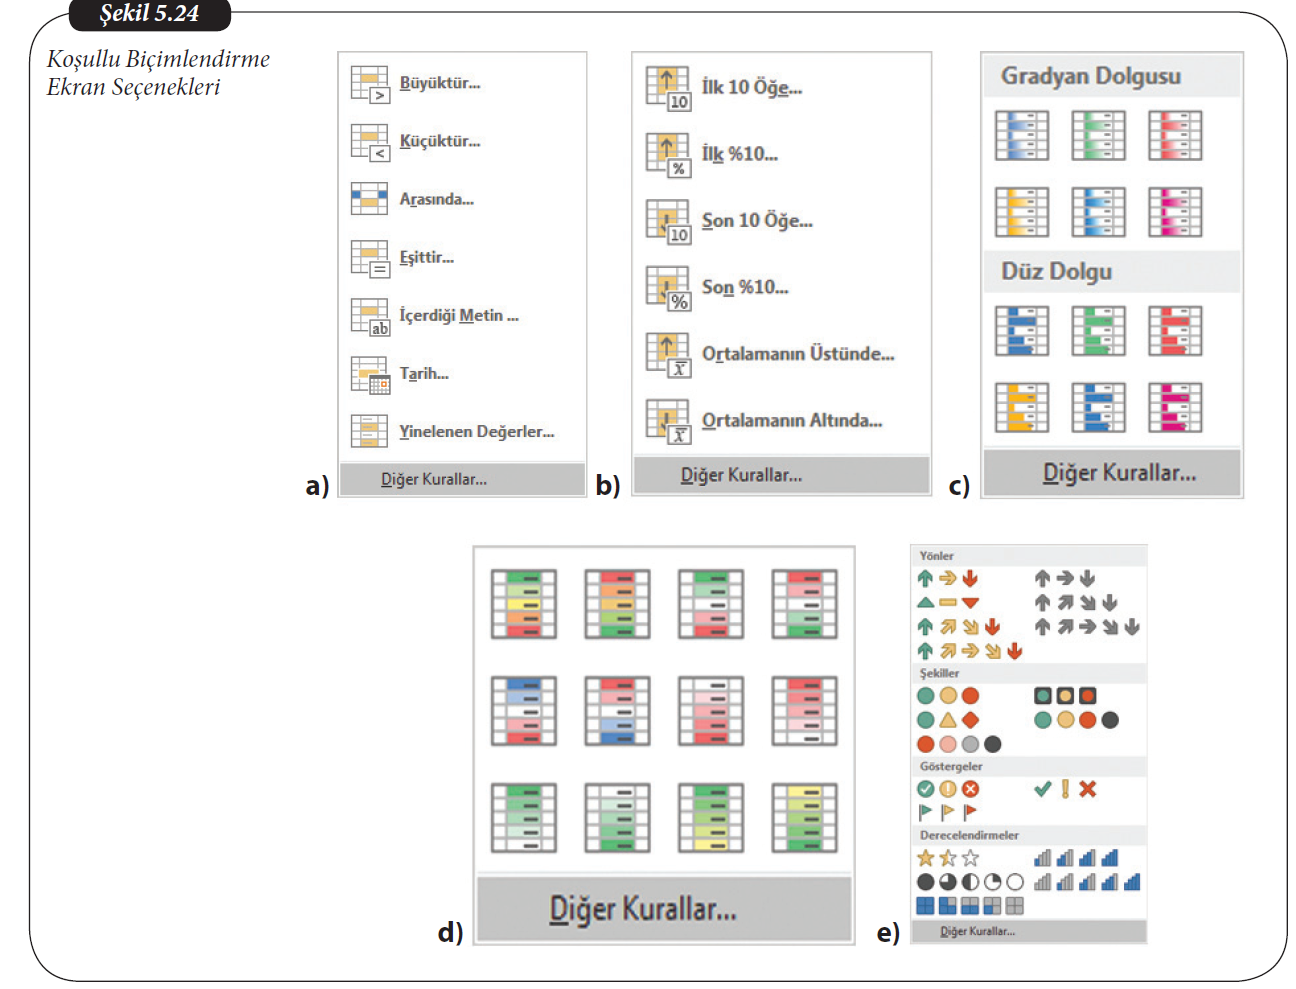
Task: Select the İlk 10 Öğe icon
Action: click(x=667, y=88)
